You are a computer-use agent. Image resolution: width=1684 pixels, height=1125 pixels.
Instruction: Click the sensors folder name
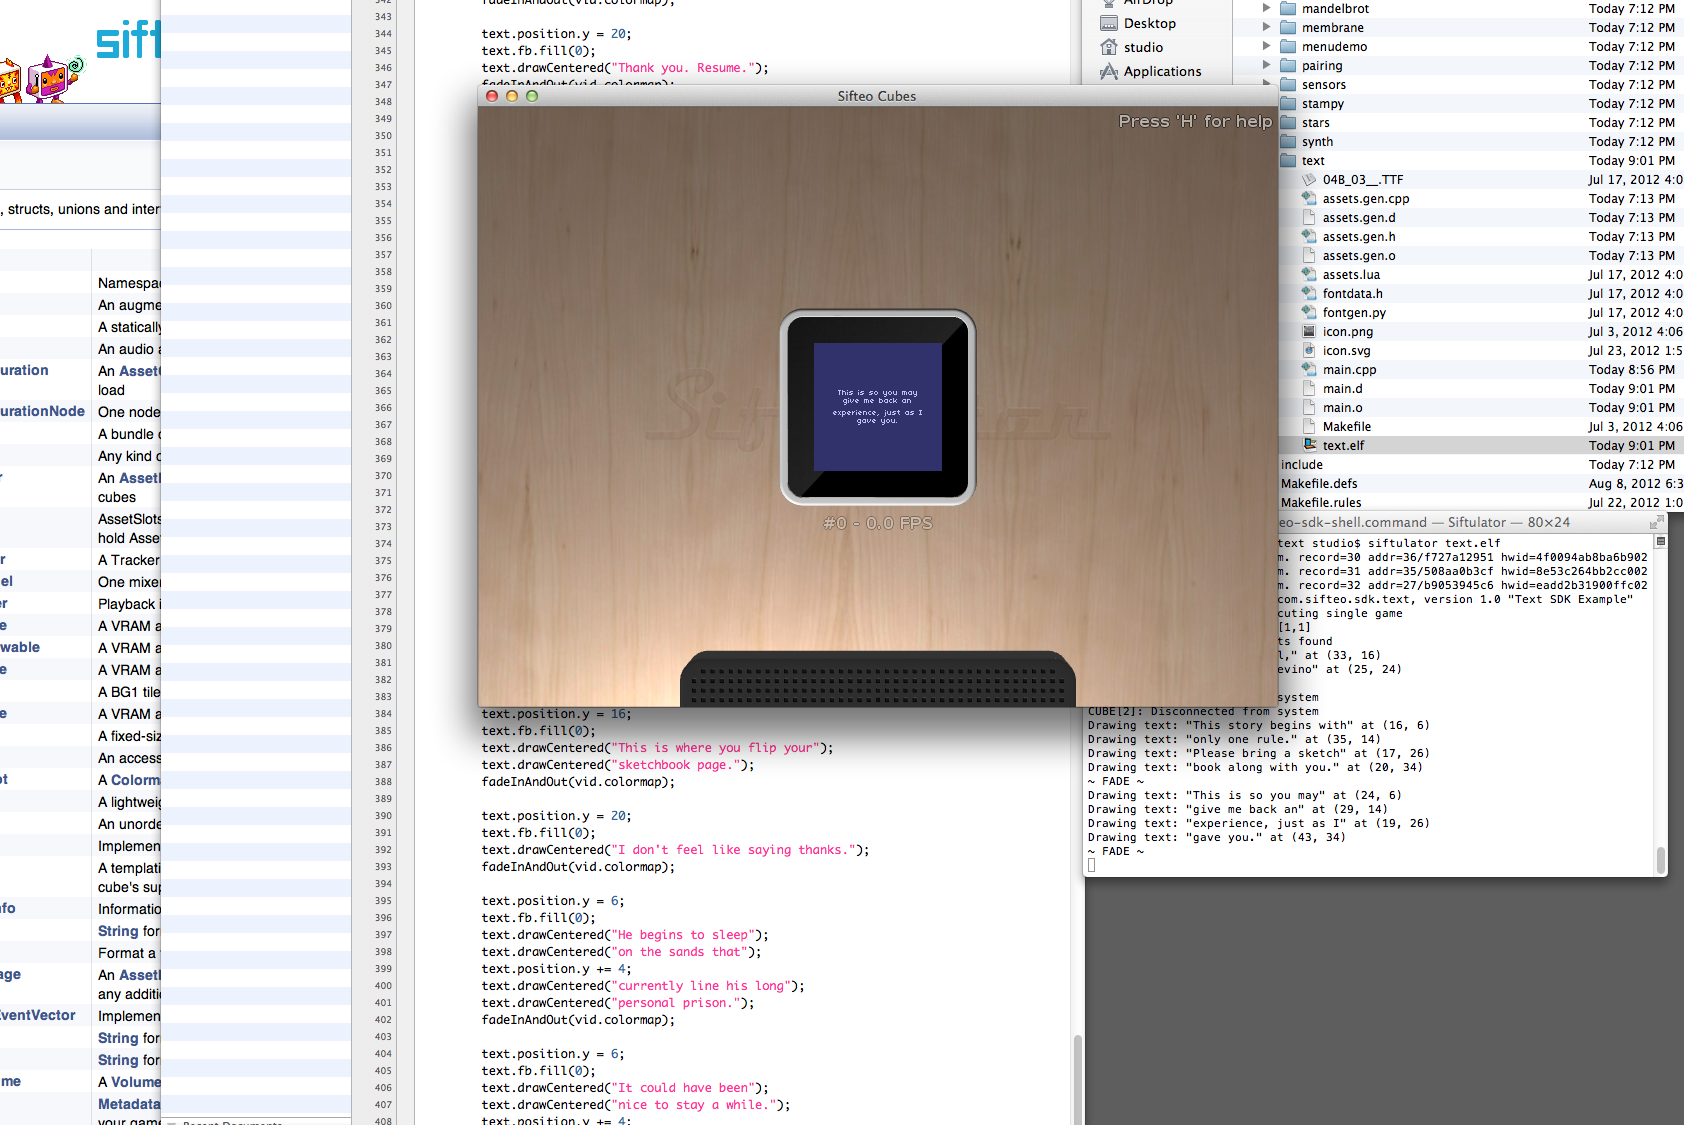click(1324, 84)
